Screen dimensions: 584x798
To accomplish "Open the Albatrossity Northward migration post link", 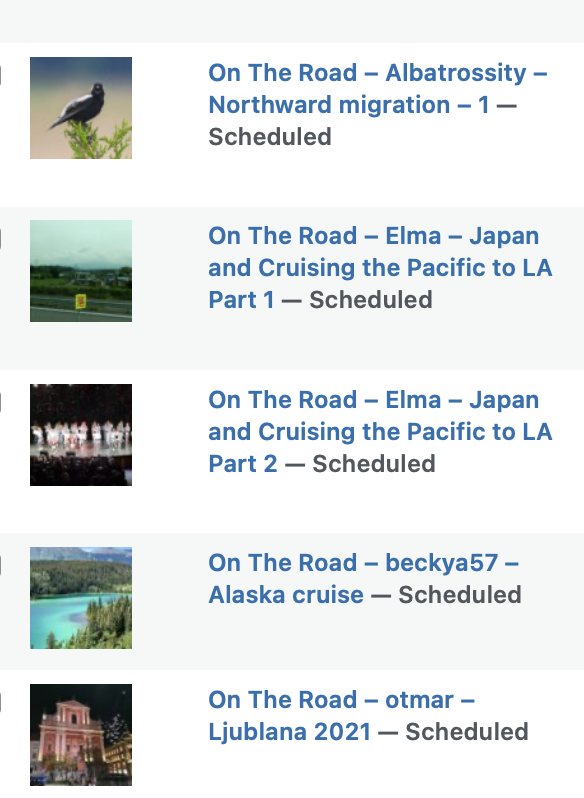I will [x=377, y=89].
